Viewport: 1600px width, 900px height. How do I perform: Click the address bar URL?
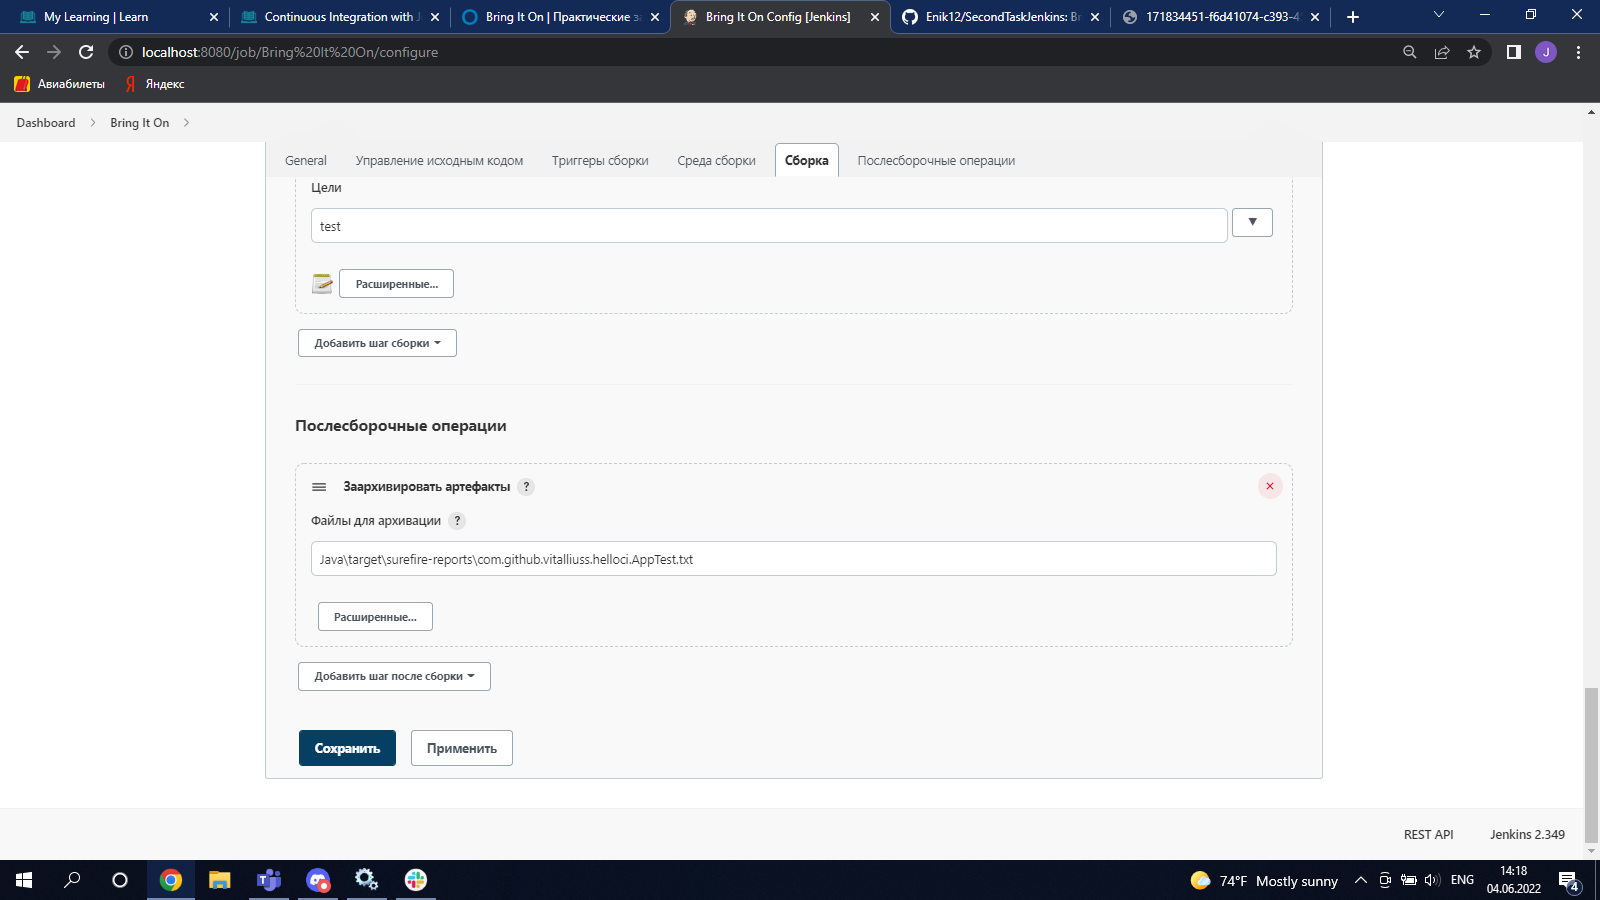click(290, 52)
